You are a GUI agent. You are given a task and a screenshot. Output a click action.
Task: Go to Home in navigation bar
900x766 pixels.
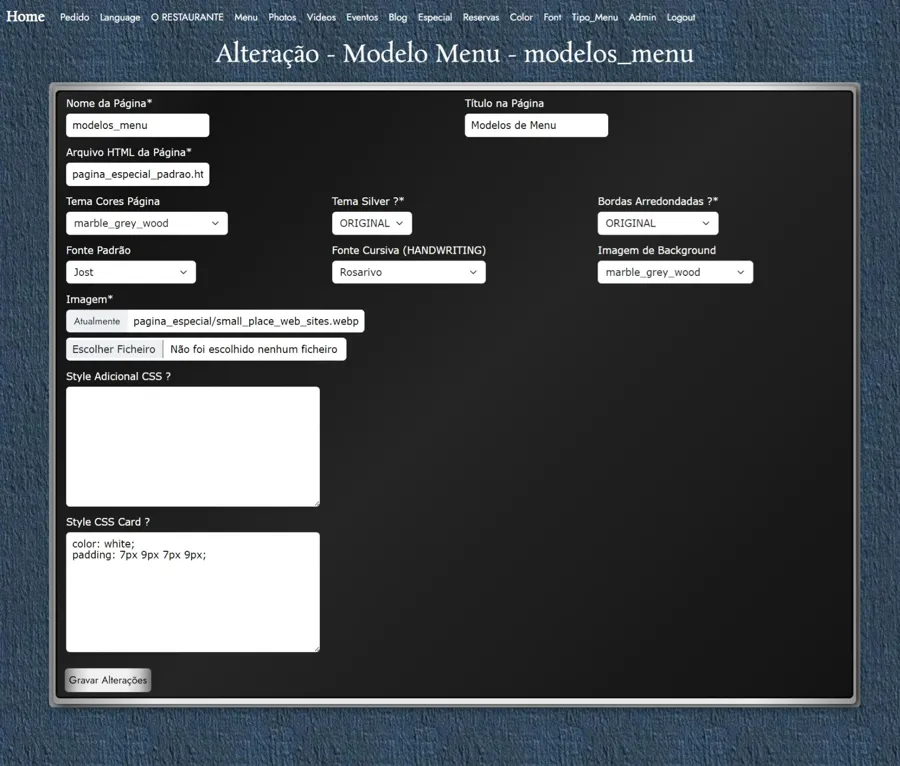click(x=25, y=17)
